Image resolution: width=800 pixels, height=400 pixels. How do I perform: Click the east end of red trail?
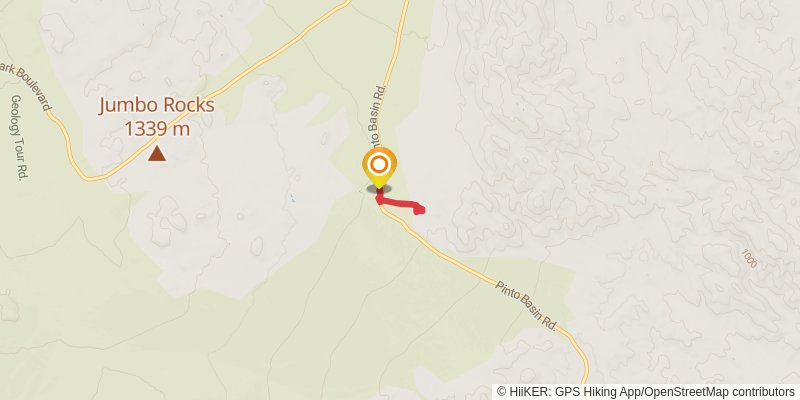click(419, 209)
